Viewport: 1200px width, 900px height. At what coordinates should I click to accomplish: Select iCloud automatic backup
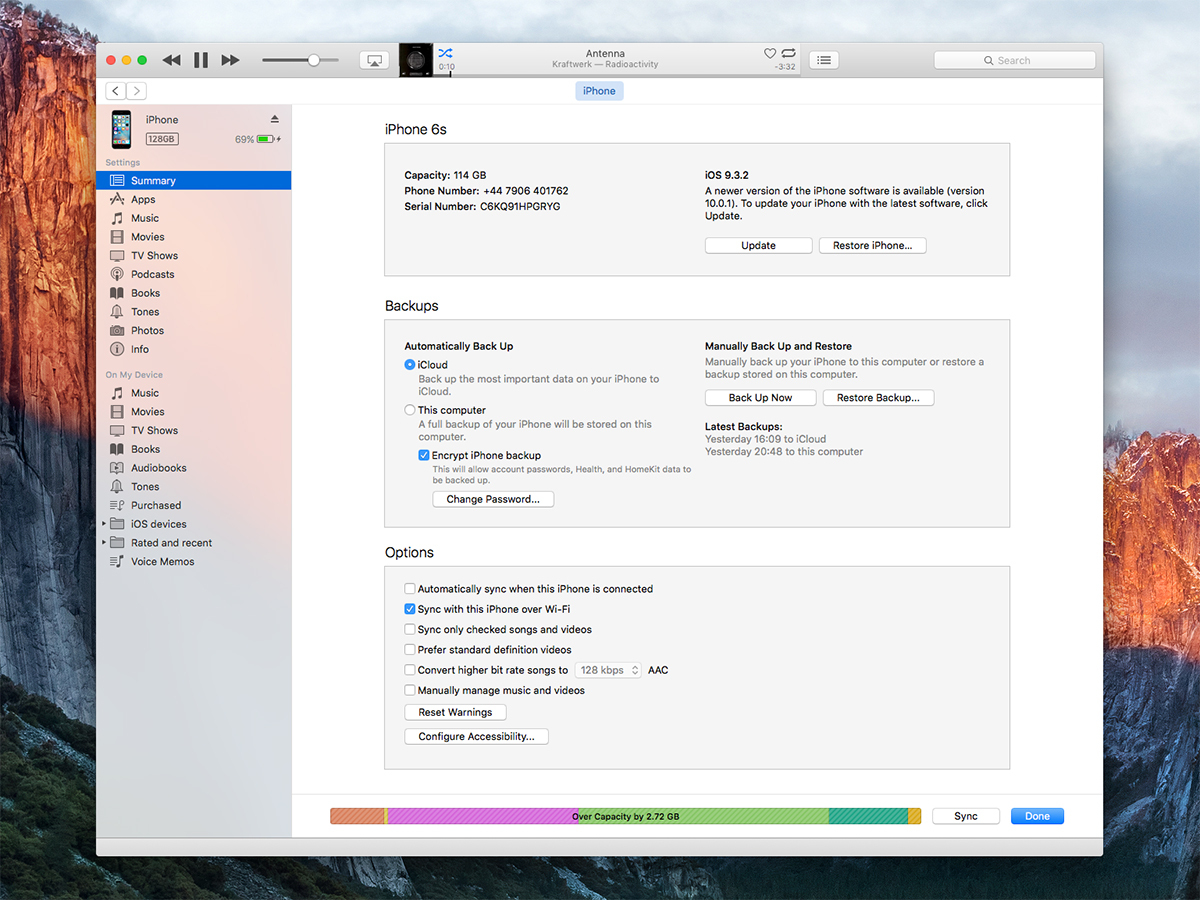click(x=410, y=365)
